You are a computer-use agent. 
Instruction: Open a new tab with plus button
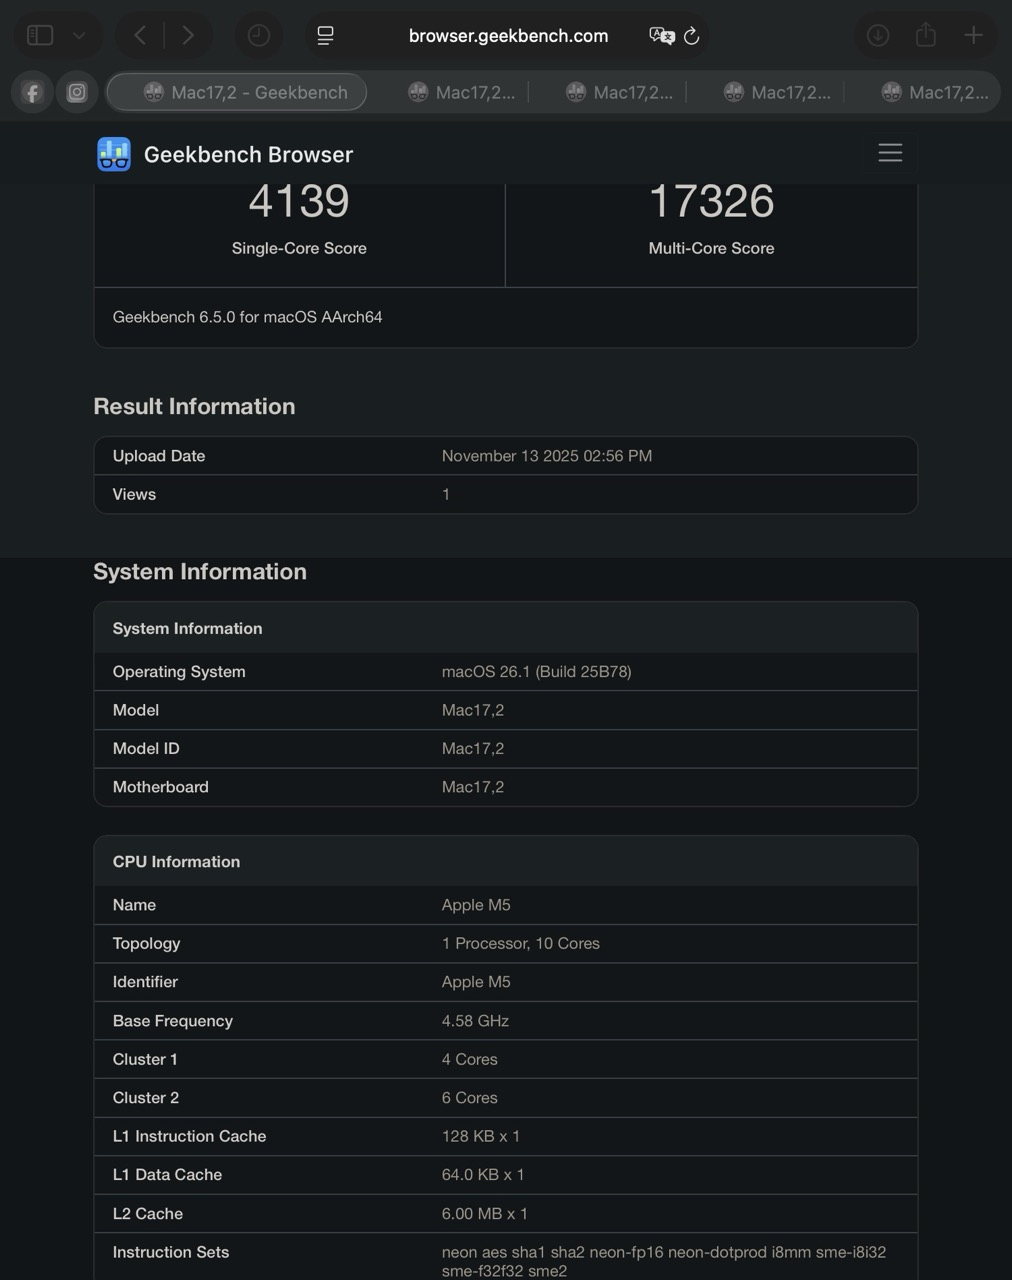973,36
